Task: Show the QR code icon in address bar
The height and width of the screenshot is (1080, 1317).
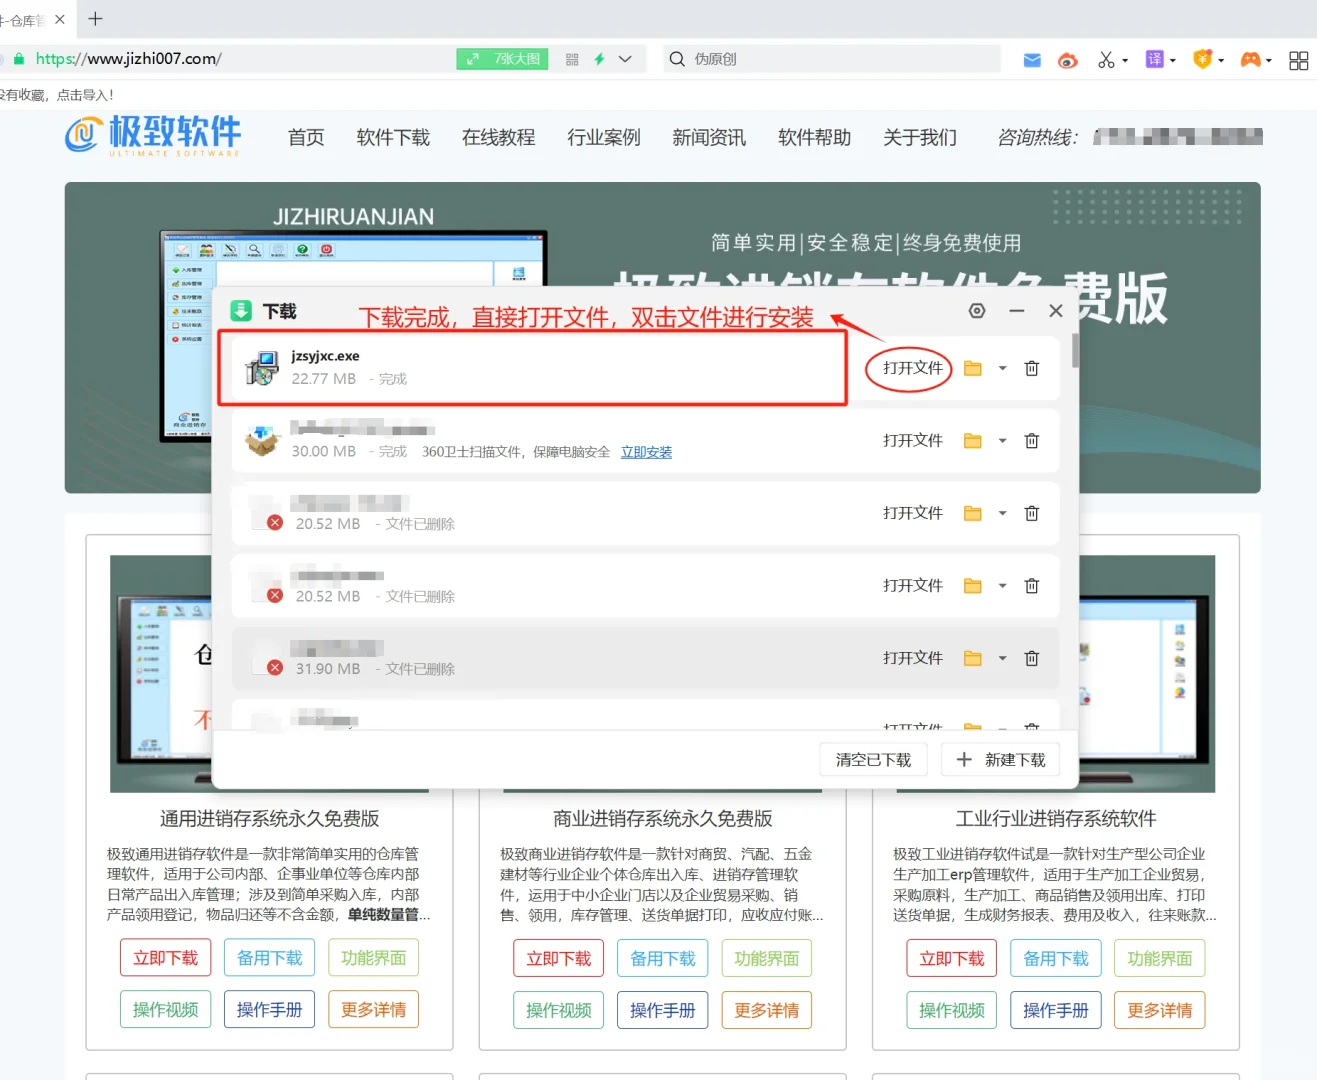Action: coord(571,59)
